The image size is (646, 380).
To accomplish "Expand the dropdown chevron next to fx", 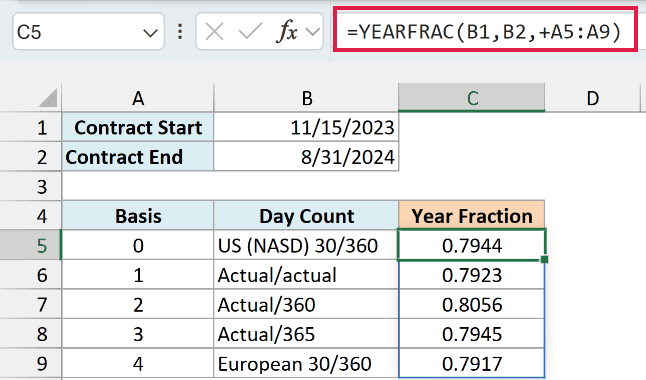I will [313, 32].
